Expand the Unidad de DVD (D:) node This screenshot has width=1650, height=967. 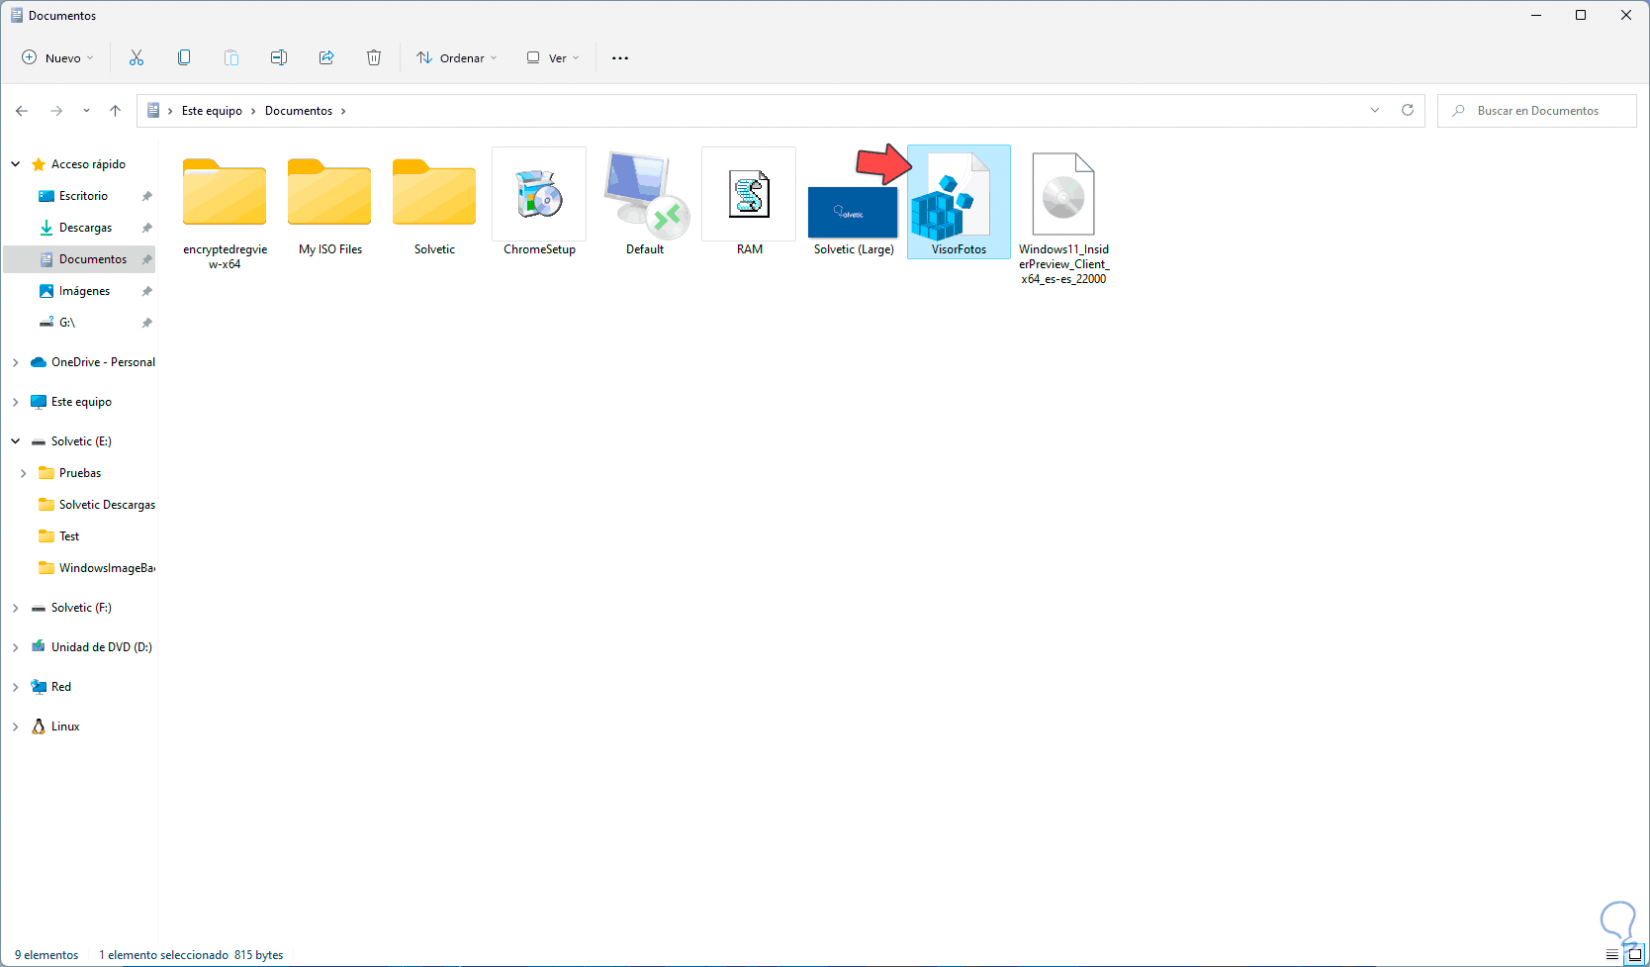click(16, 647)
